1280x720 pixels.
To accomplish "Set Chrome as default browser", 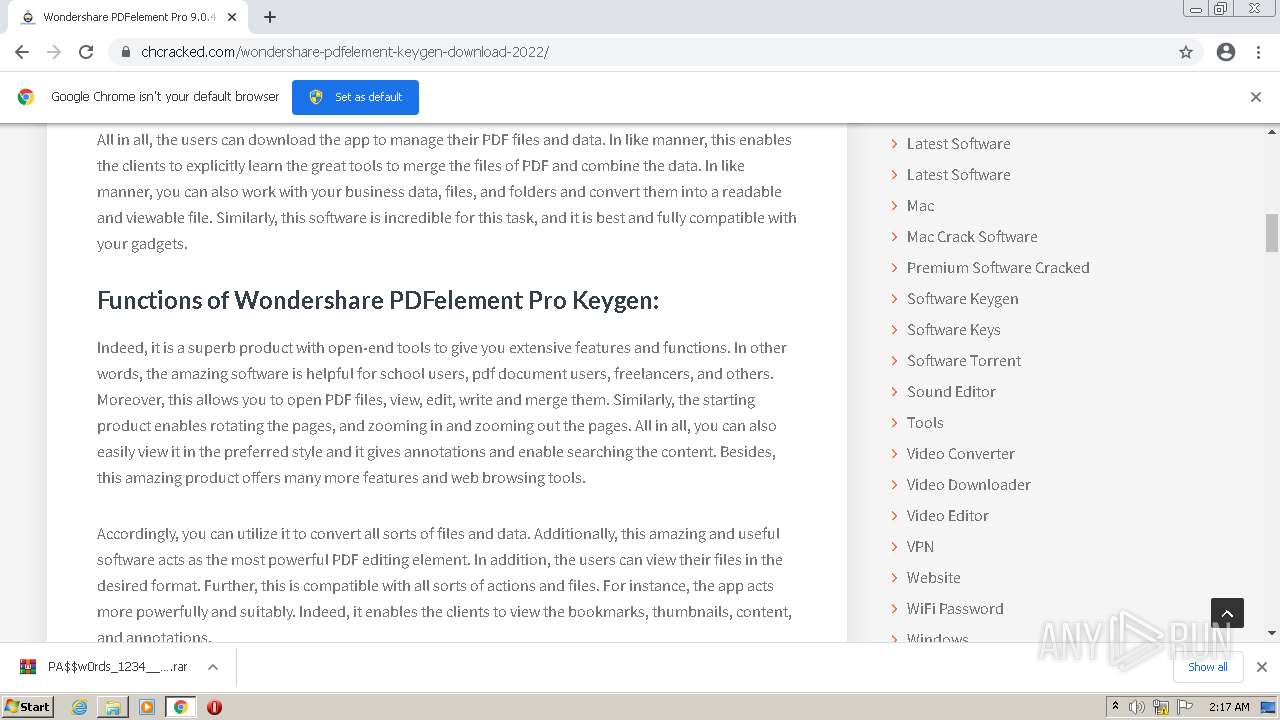I will pyautogui.click(x=355, y=97).
